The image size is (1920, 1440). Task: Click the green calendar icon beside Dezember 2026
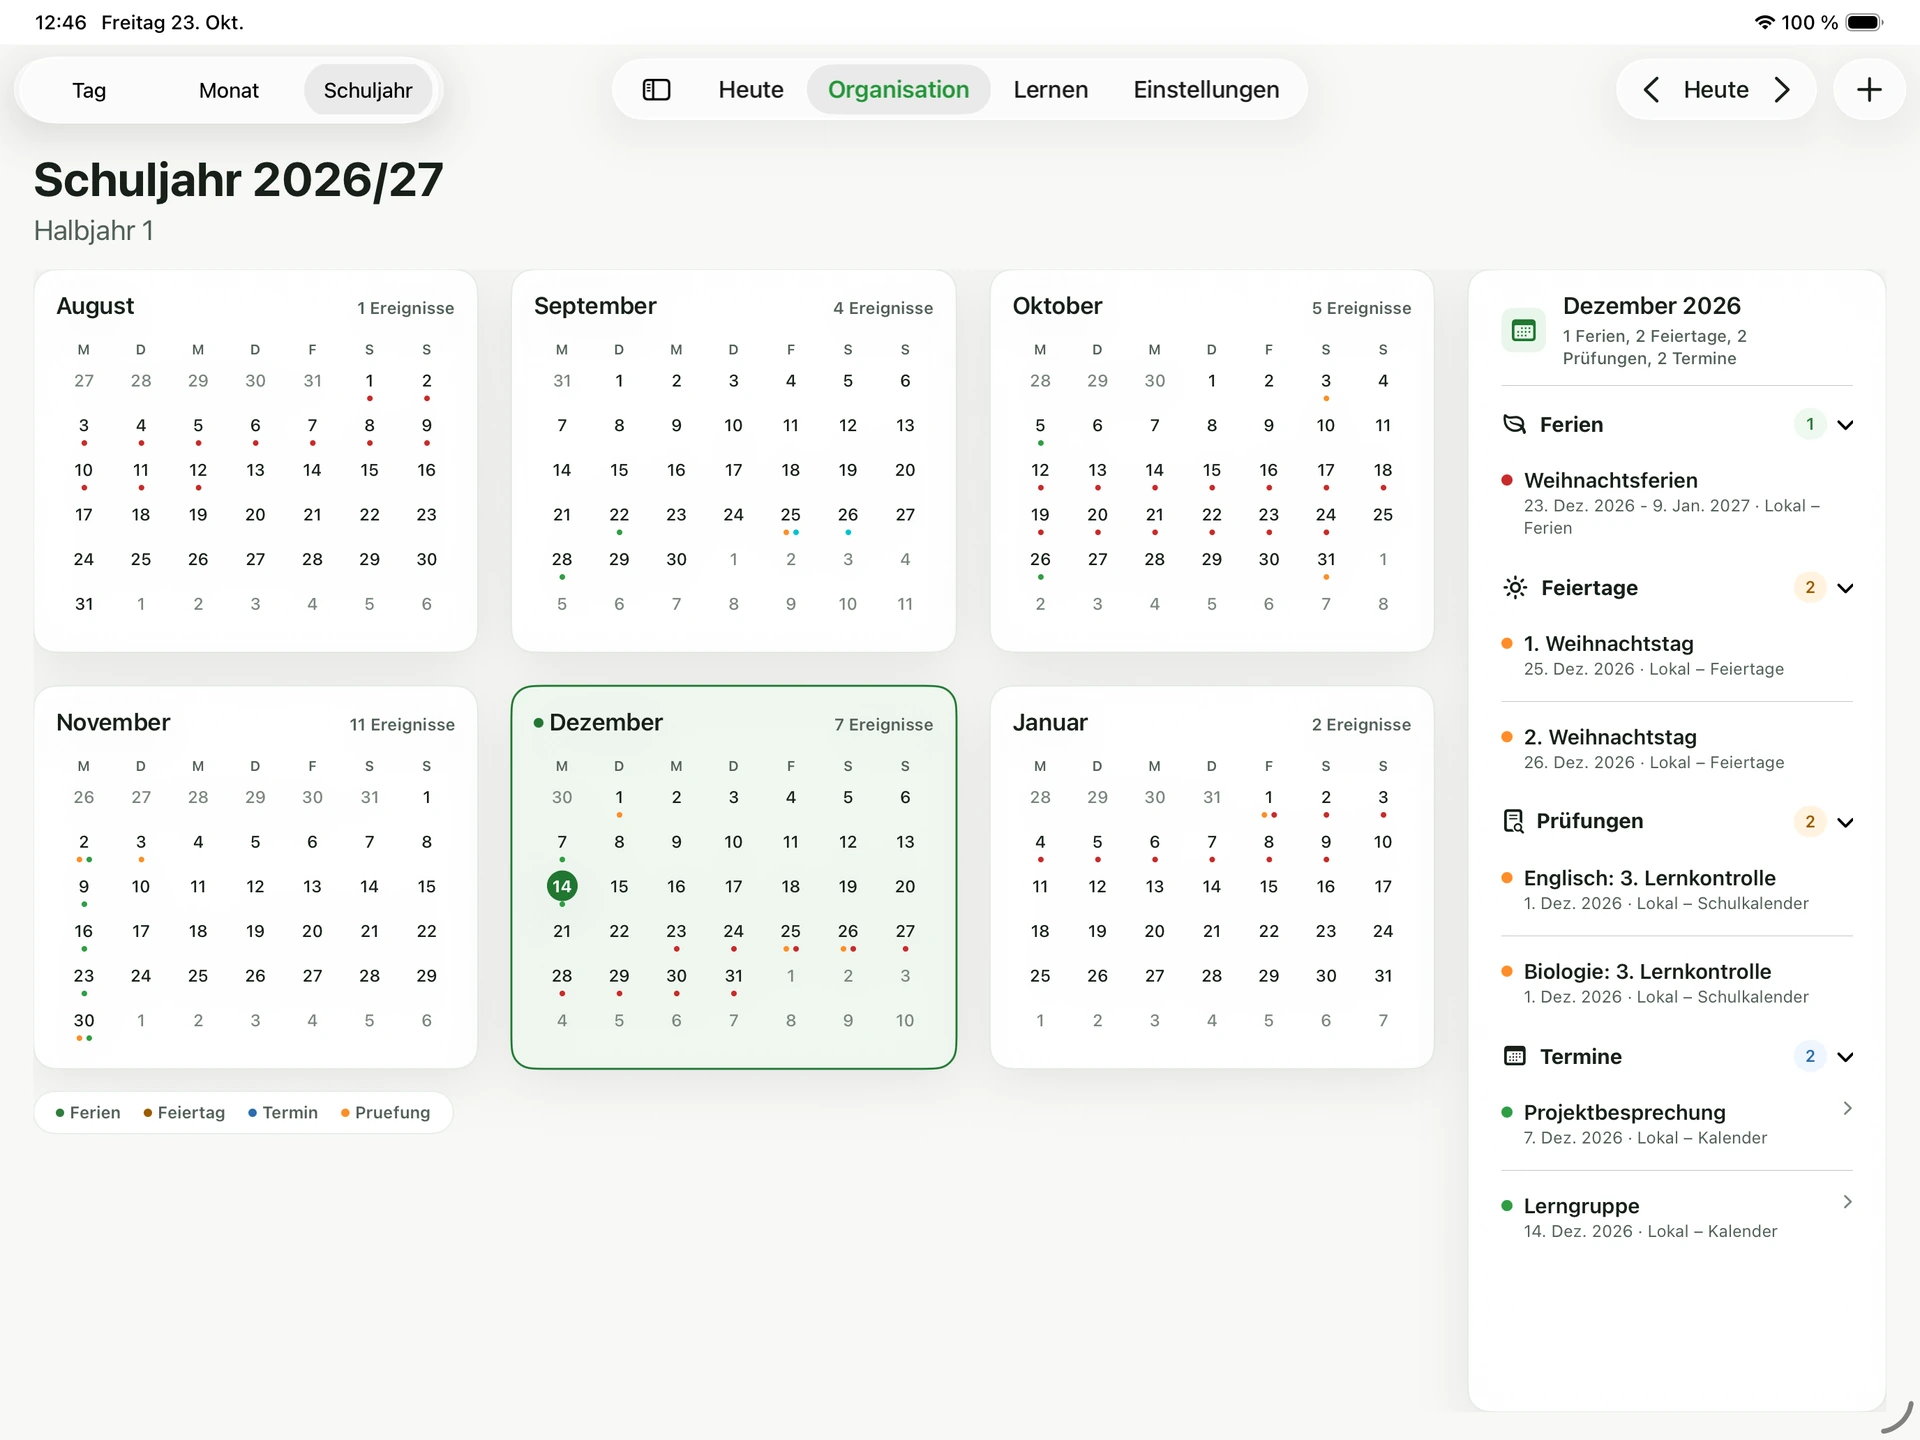point(1524,331)
